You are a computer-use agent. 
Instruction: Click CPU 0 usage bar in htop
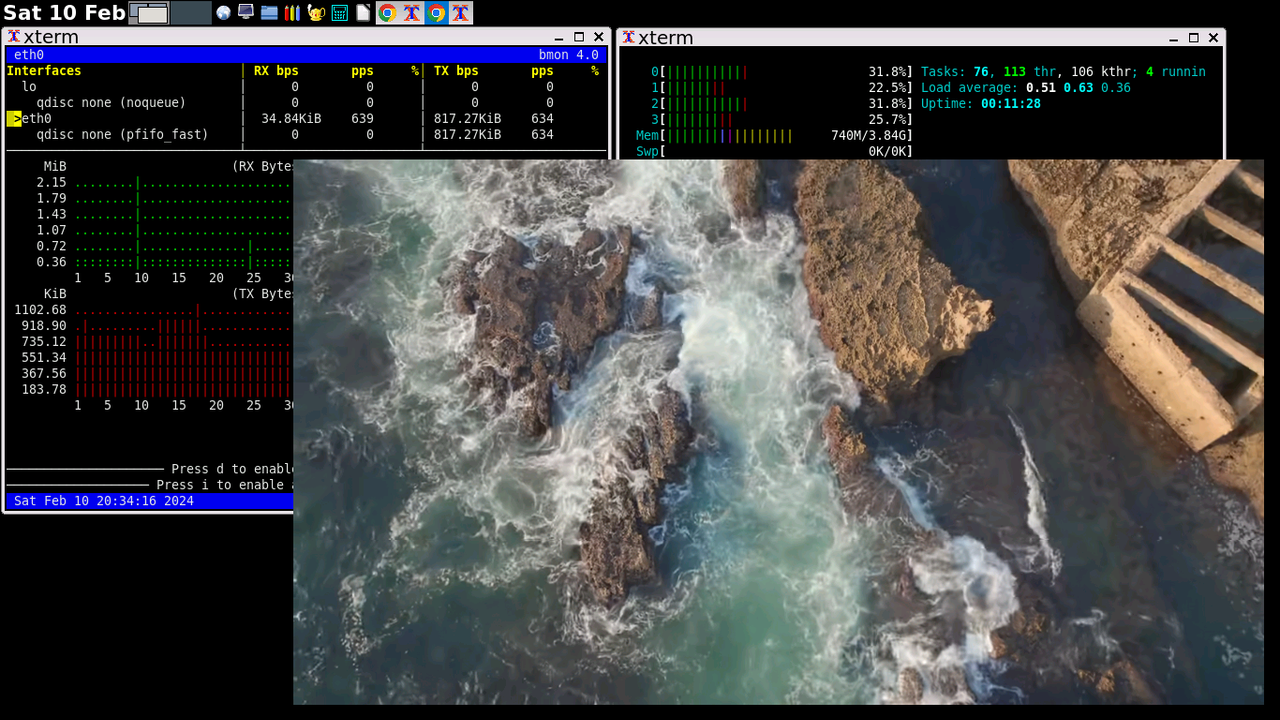coord(781,72)
